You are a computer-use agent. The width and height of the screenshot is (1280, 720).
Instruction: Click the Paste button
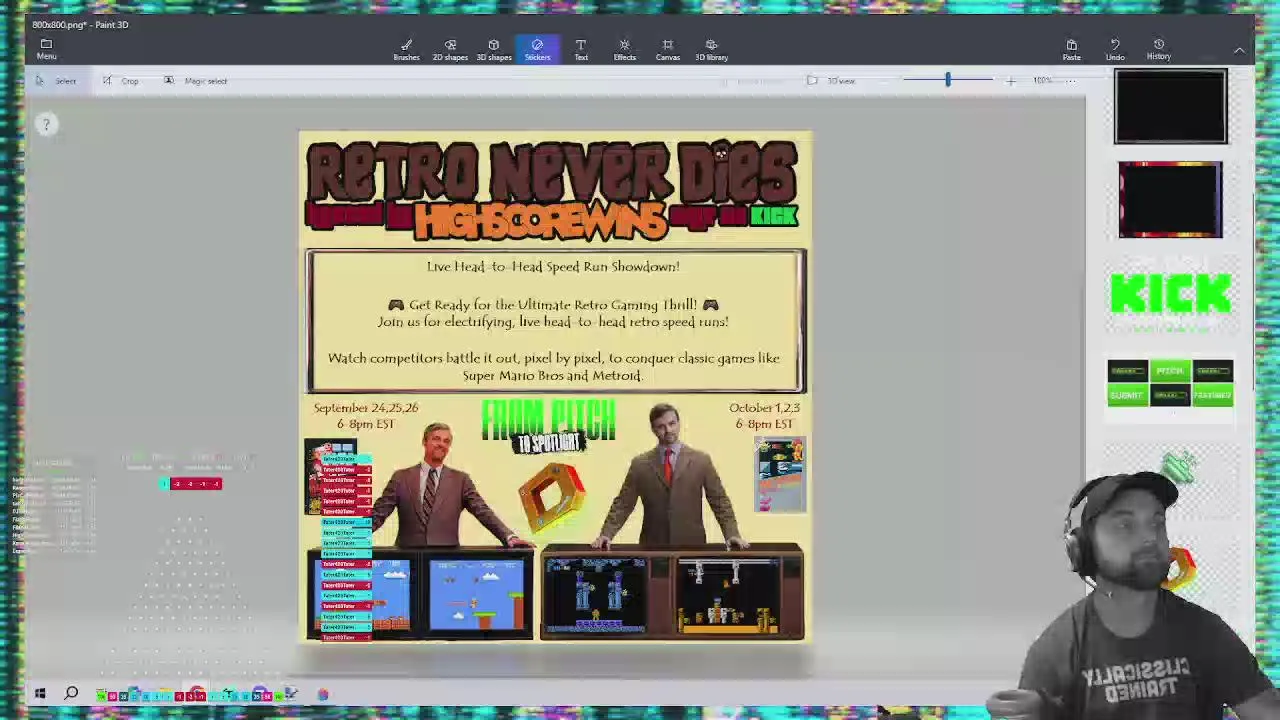[1071, 50]
